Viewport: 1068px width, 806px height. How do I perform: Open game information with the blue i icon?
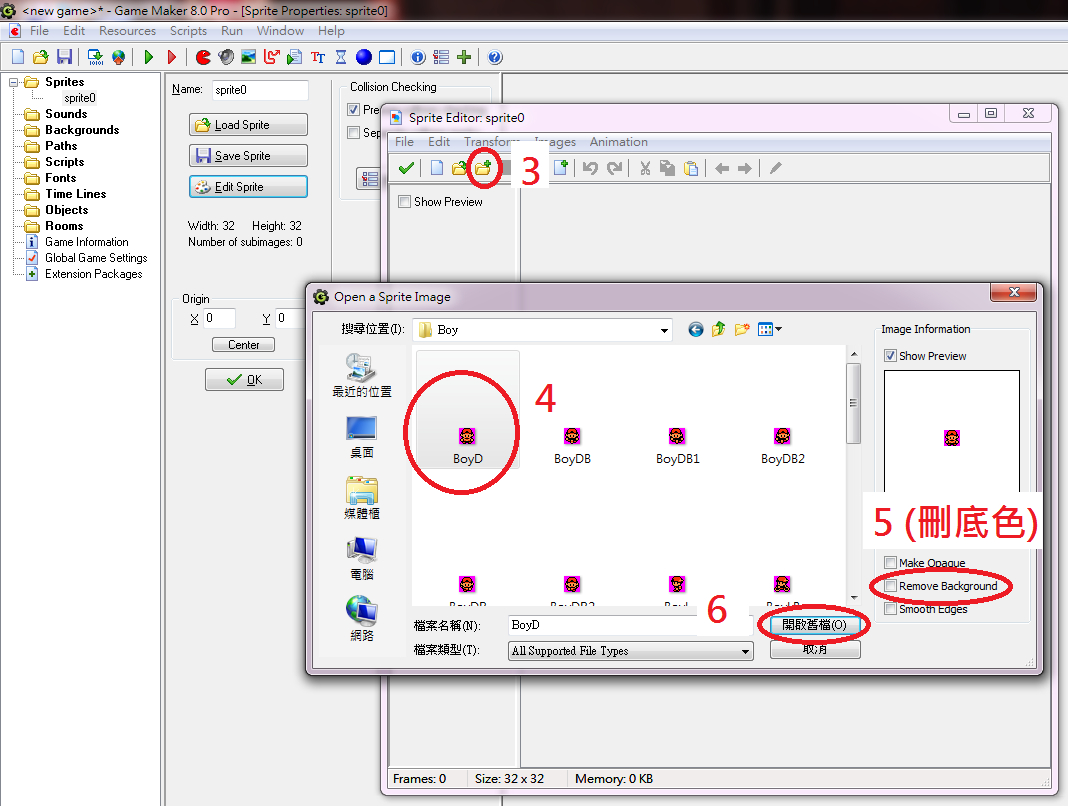418,57
